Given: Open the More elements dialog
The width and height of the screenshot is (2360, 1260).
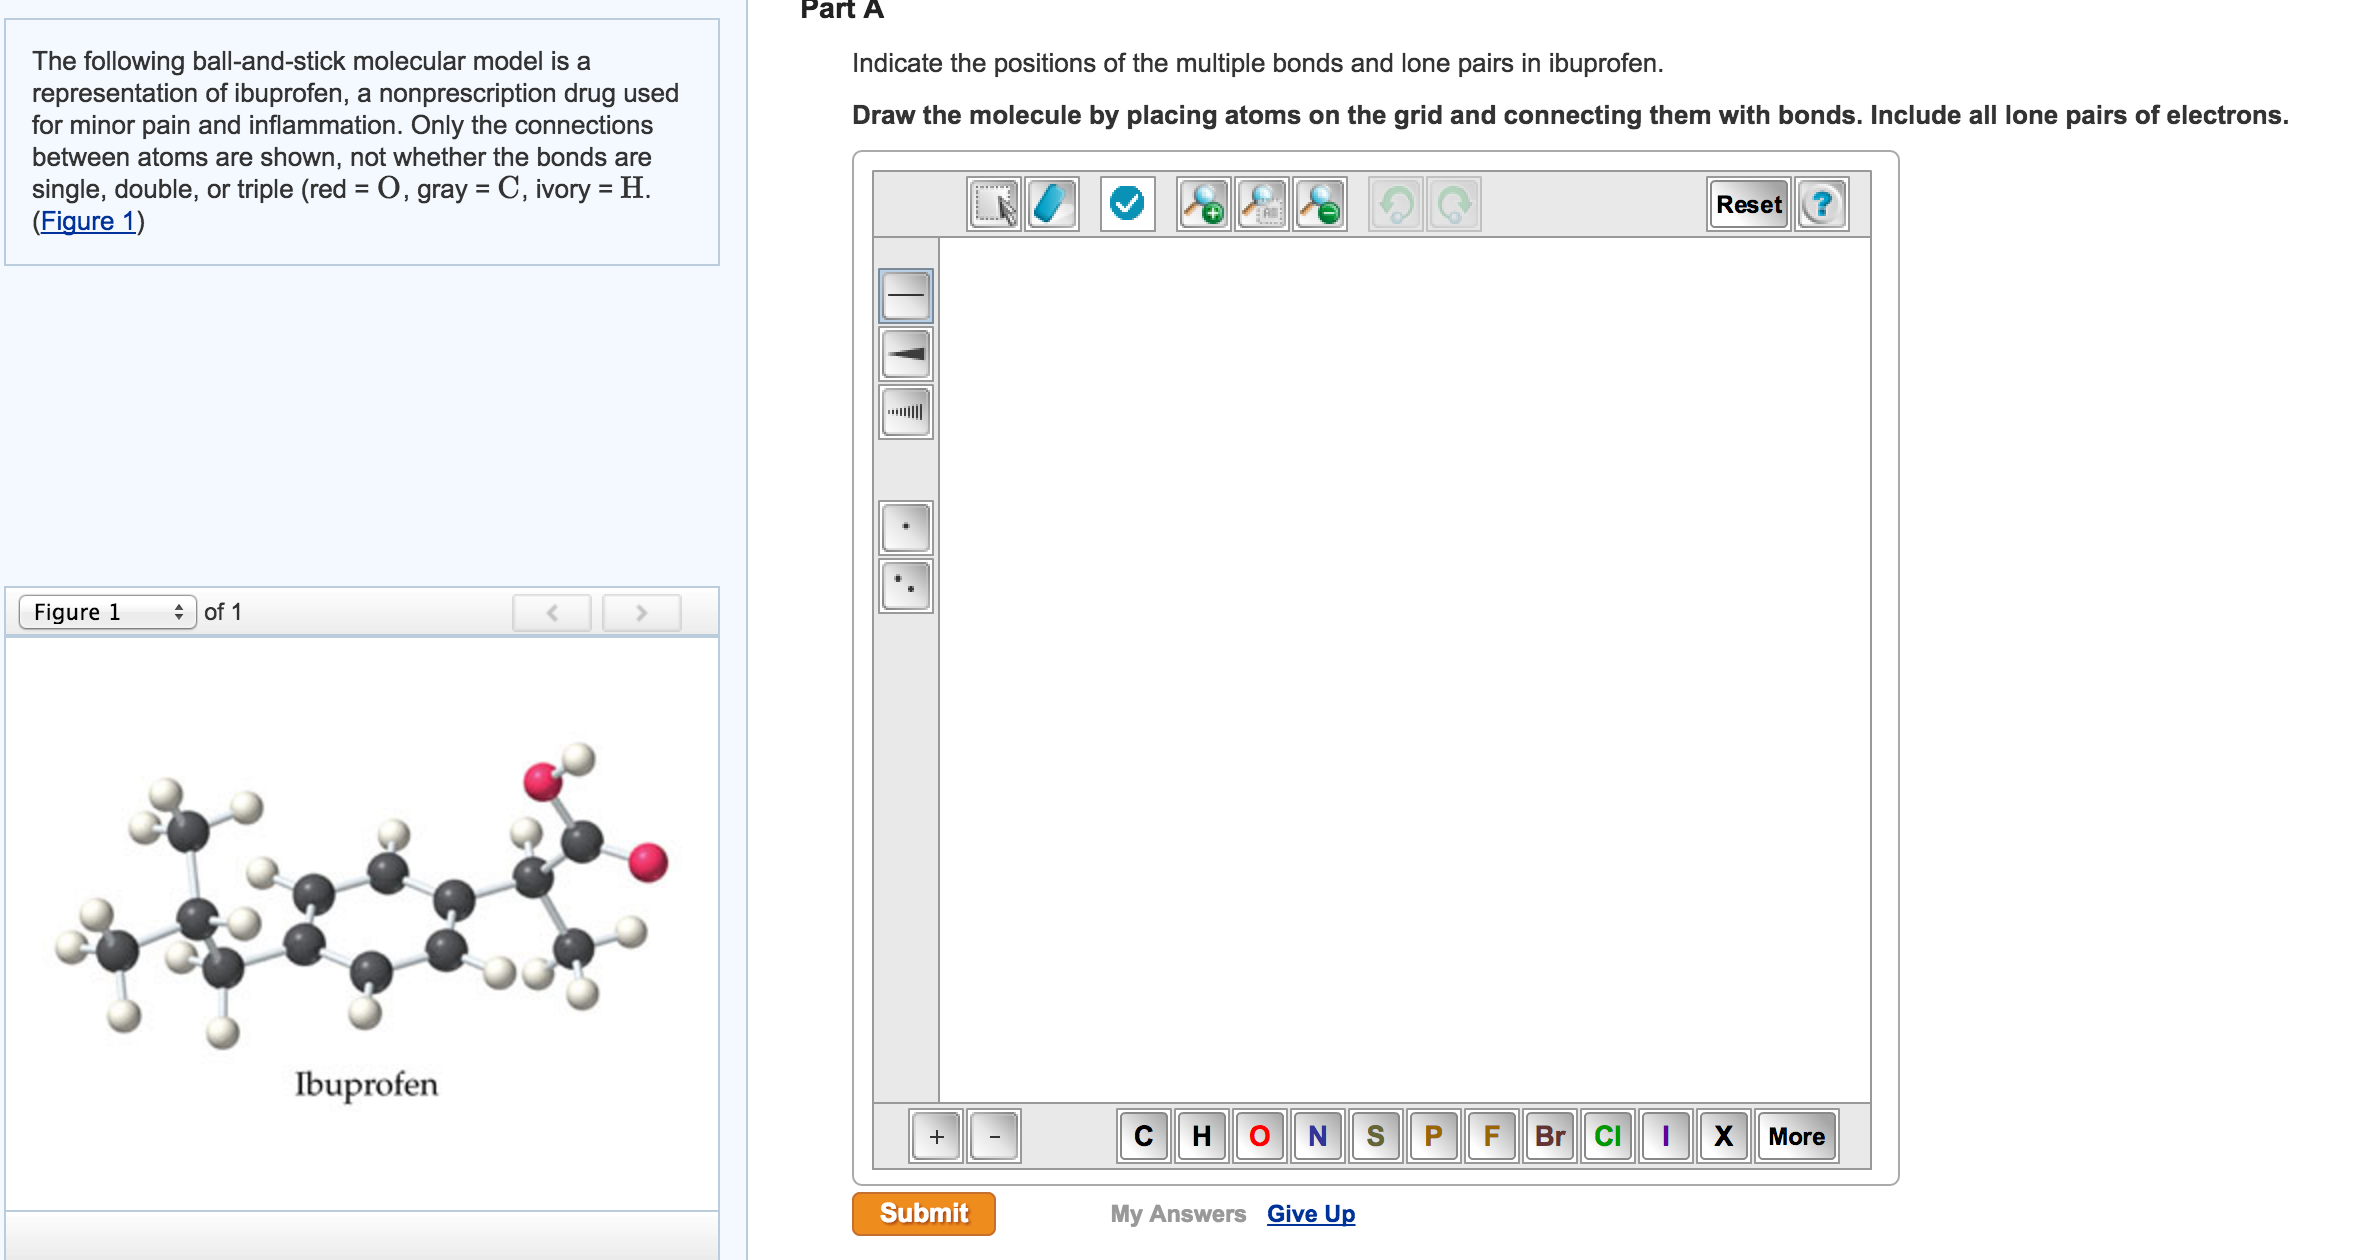Looking at the screenshot, I should [1796, 1136].
